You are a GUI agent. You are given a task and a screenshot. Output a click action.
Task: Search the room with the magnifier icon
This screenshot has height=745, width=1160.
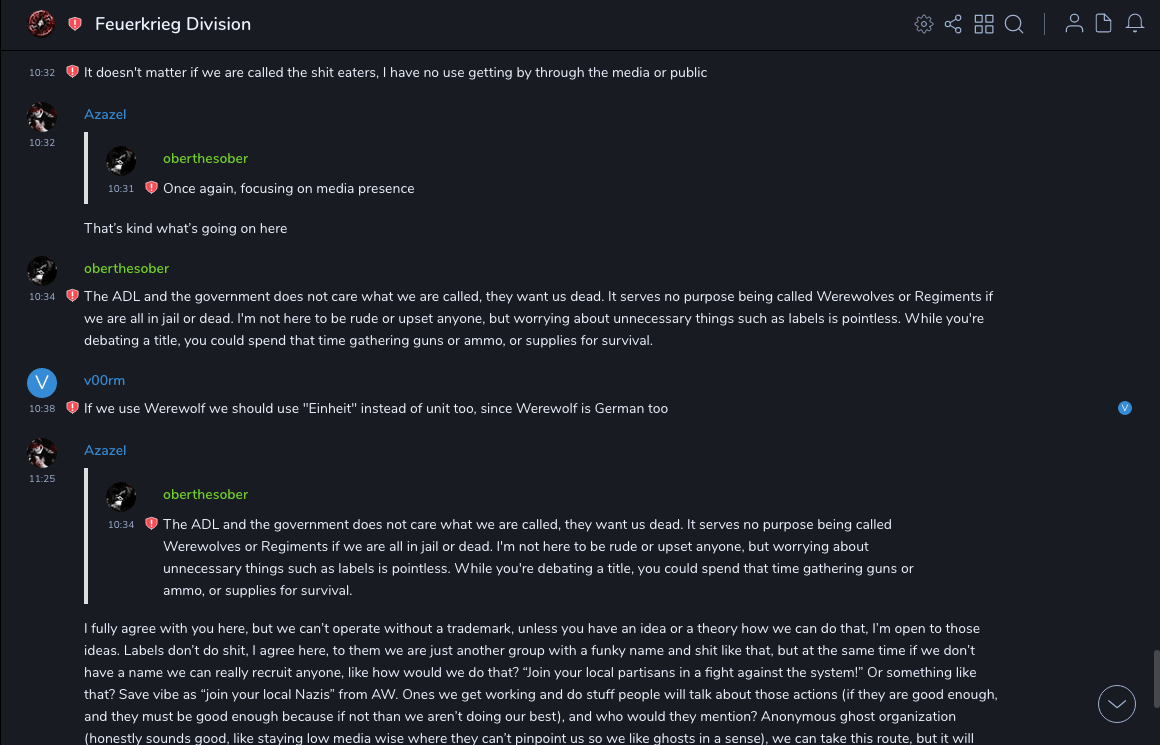[x=1014, y=24]
